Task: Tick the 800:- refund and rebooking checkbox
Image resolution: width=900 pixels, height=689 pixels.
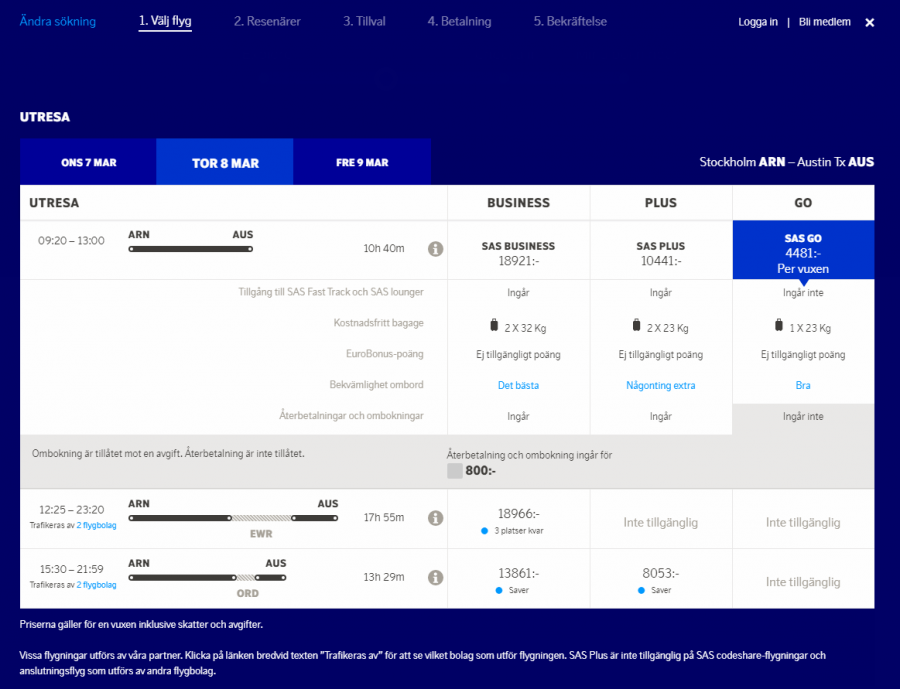Action: click(454, 470)
